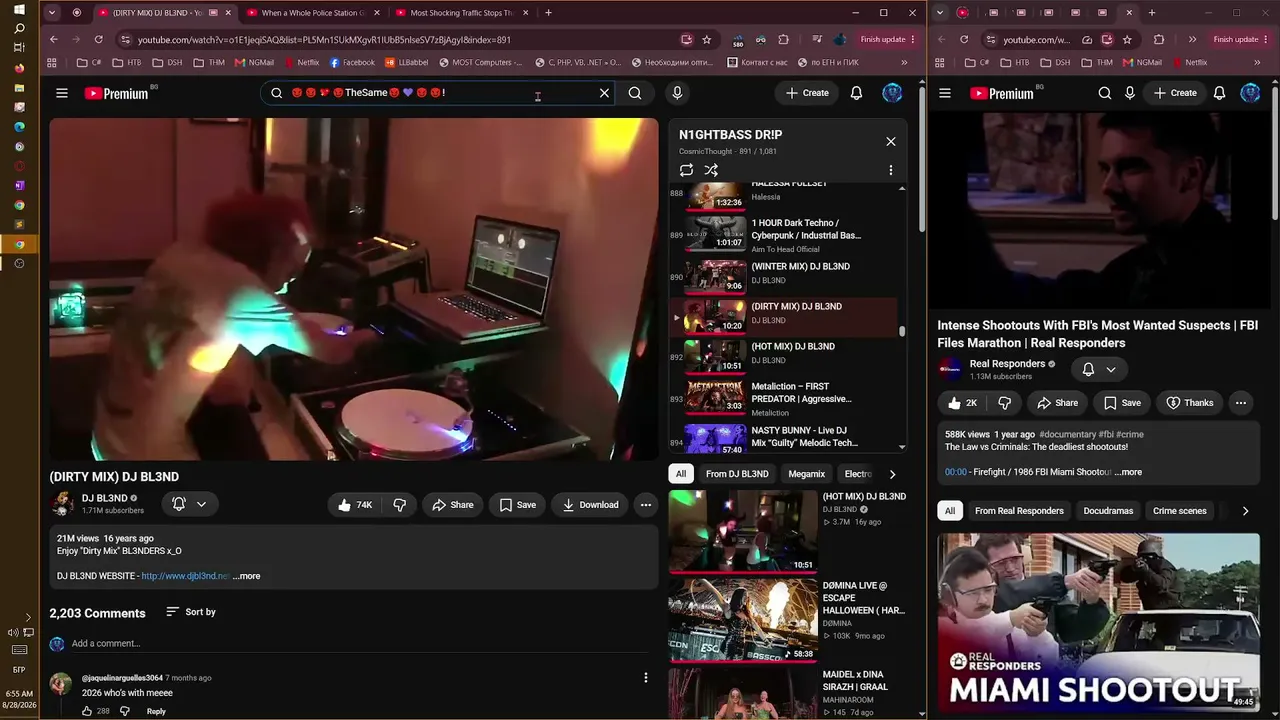
Task: Select 'Crime scenes' chip in right window
Action: coord(1180,511)
